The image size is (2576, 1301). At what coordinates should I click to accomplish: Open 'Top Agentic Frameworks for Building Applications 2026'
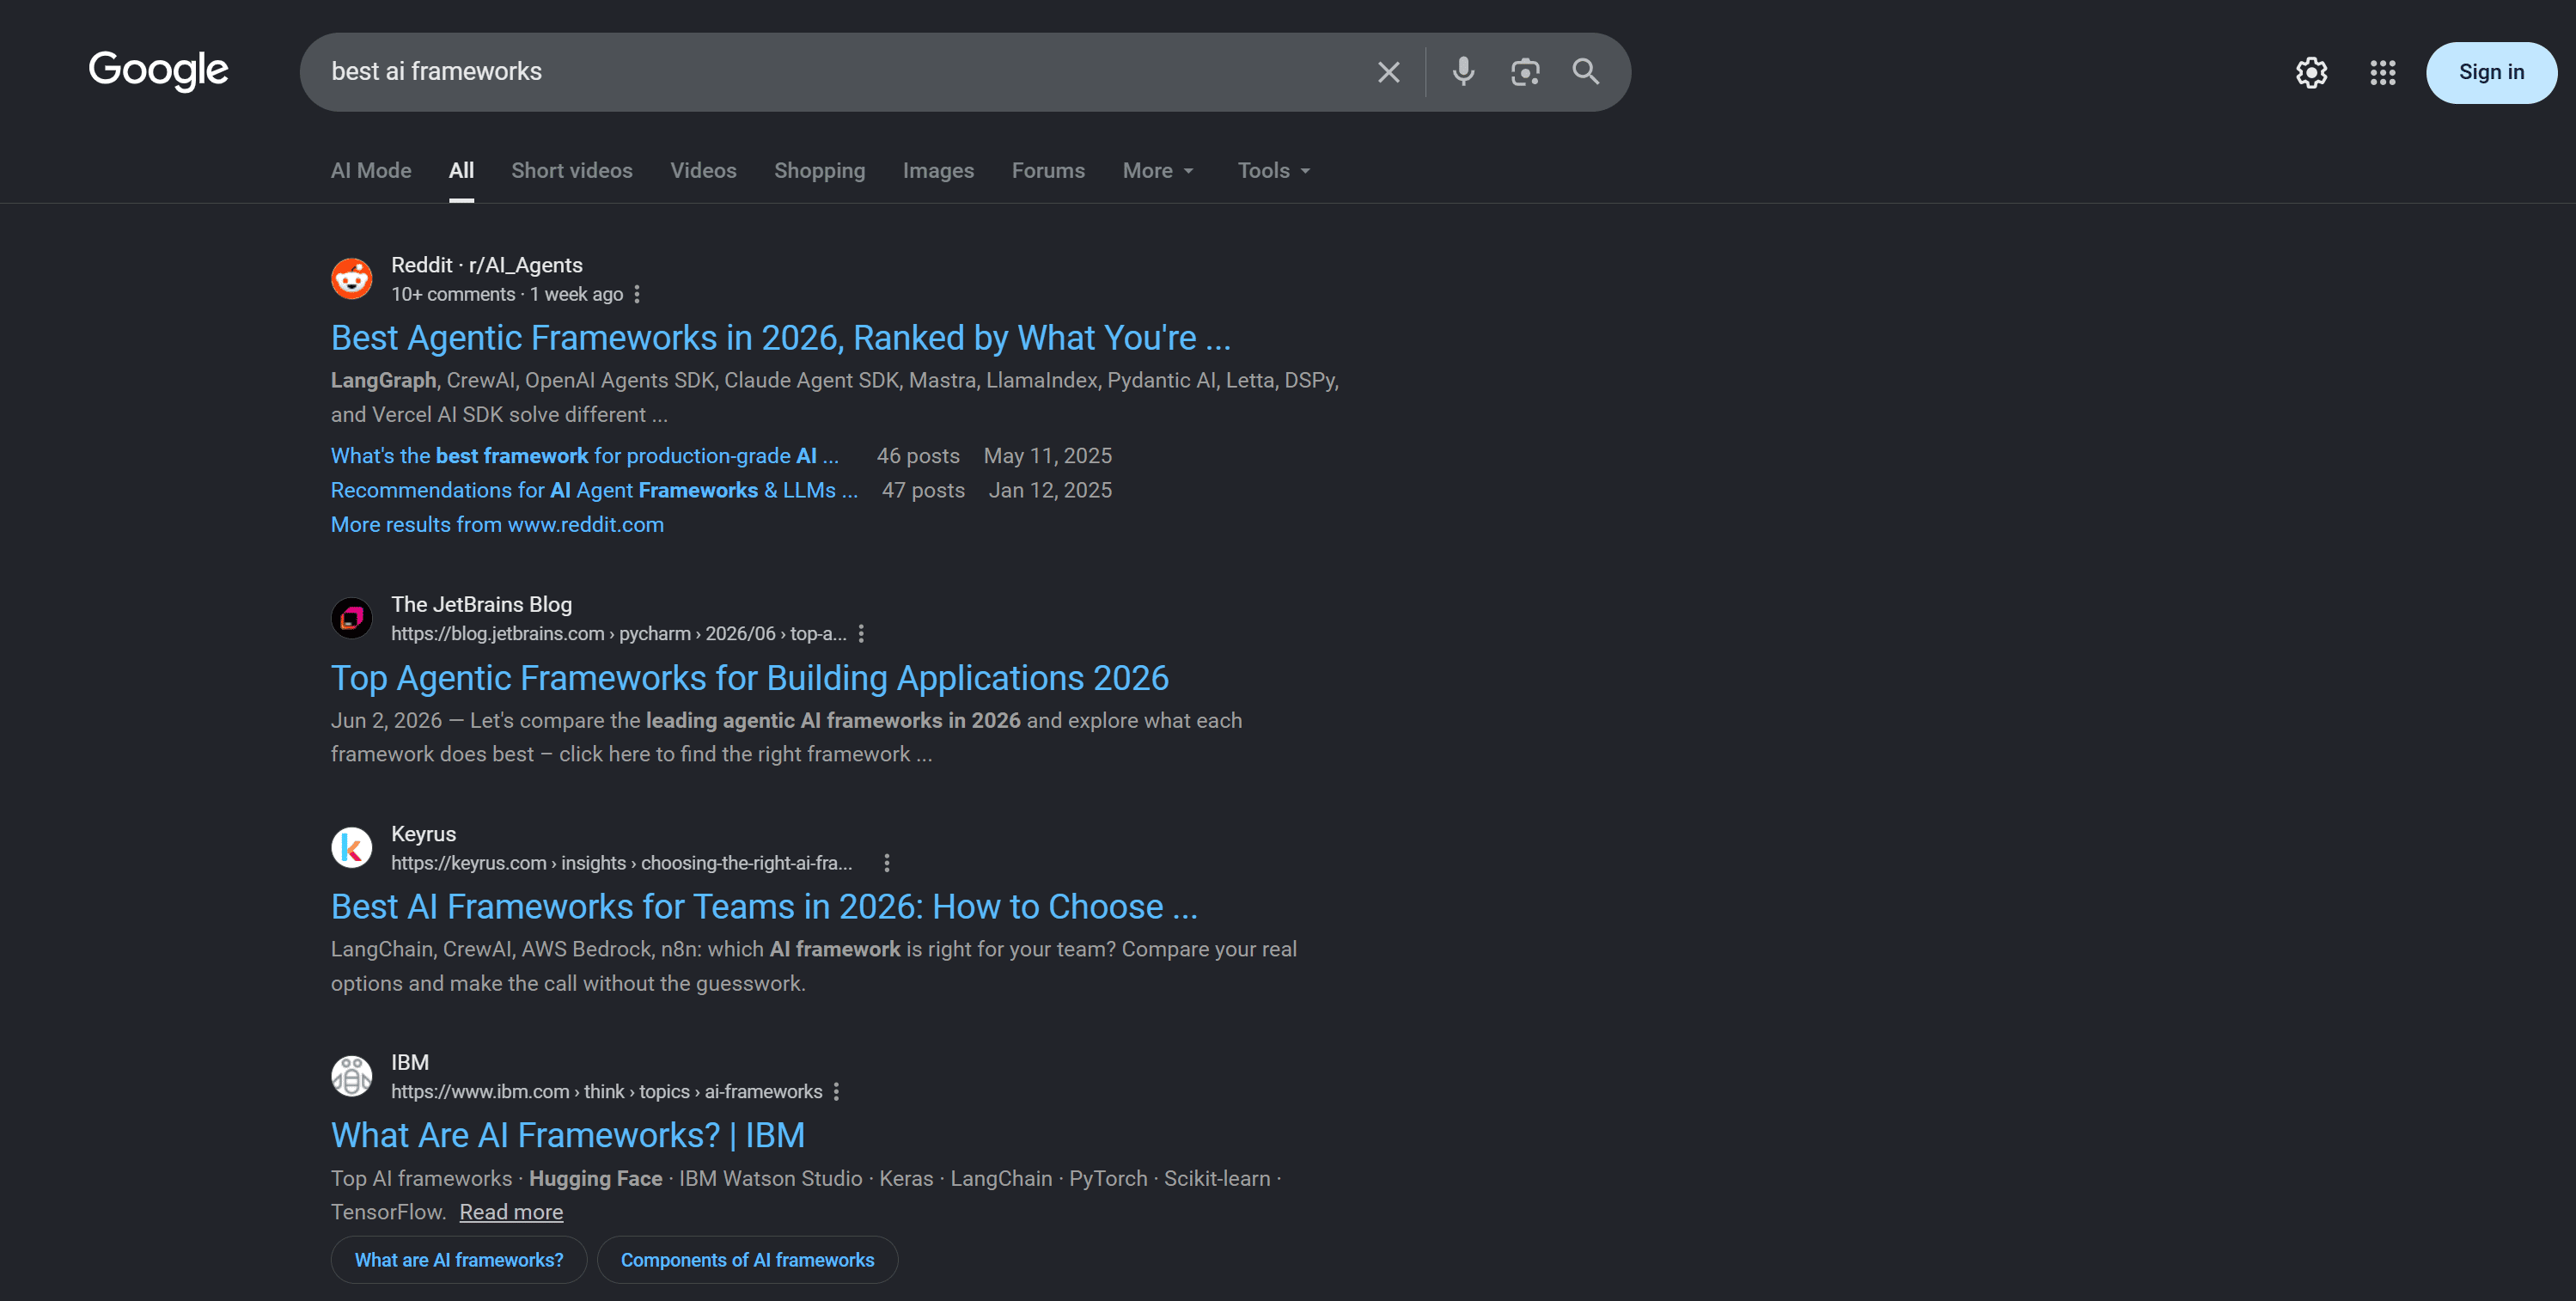point(750,678)
